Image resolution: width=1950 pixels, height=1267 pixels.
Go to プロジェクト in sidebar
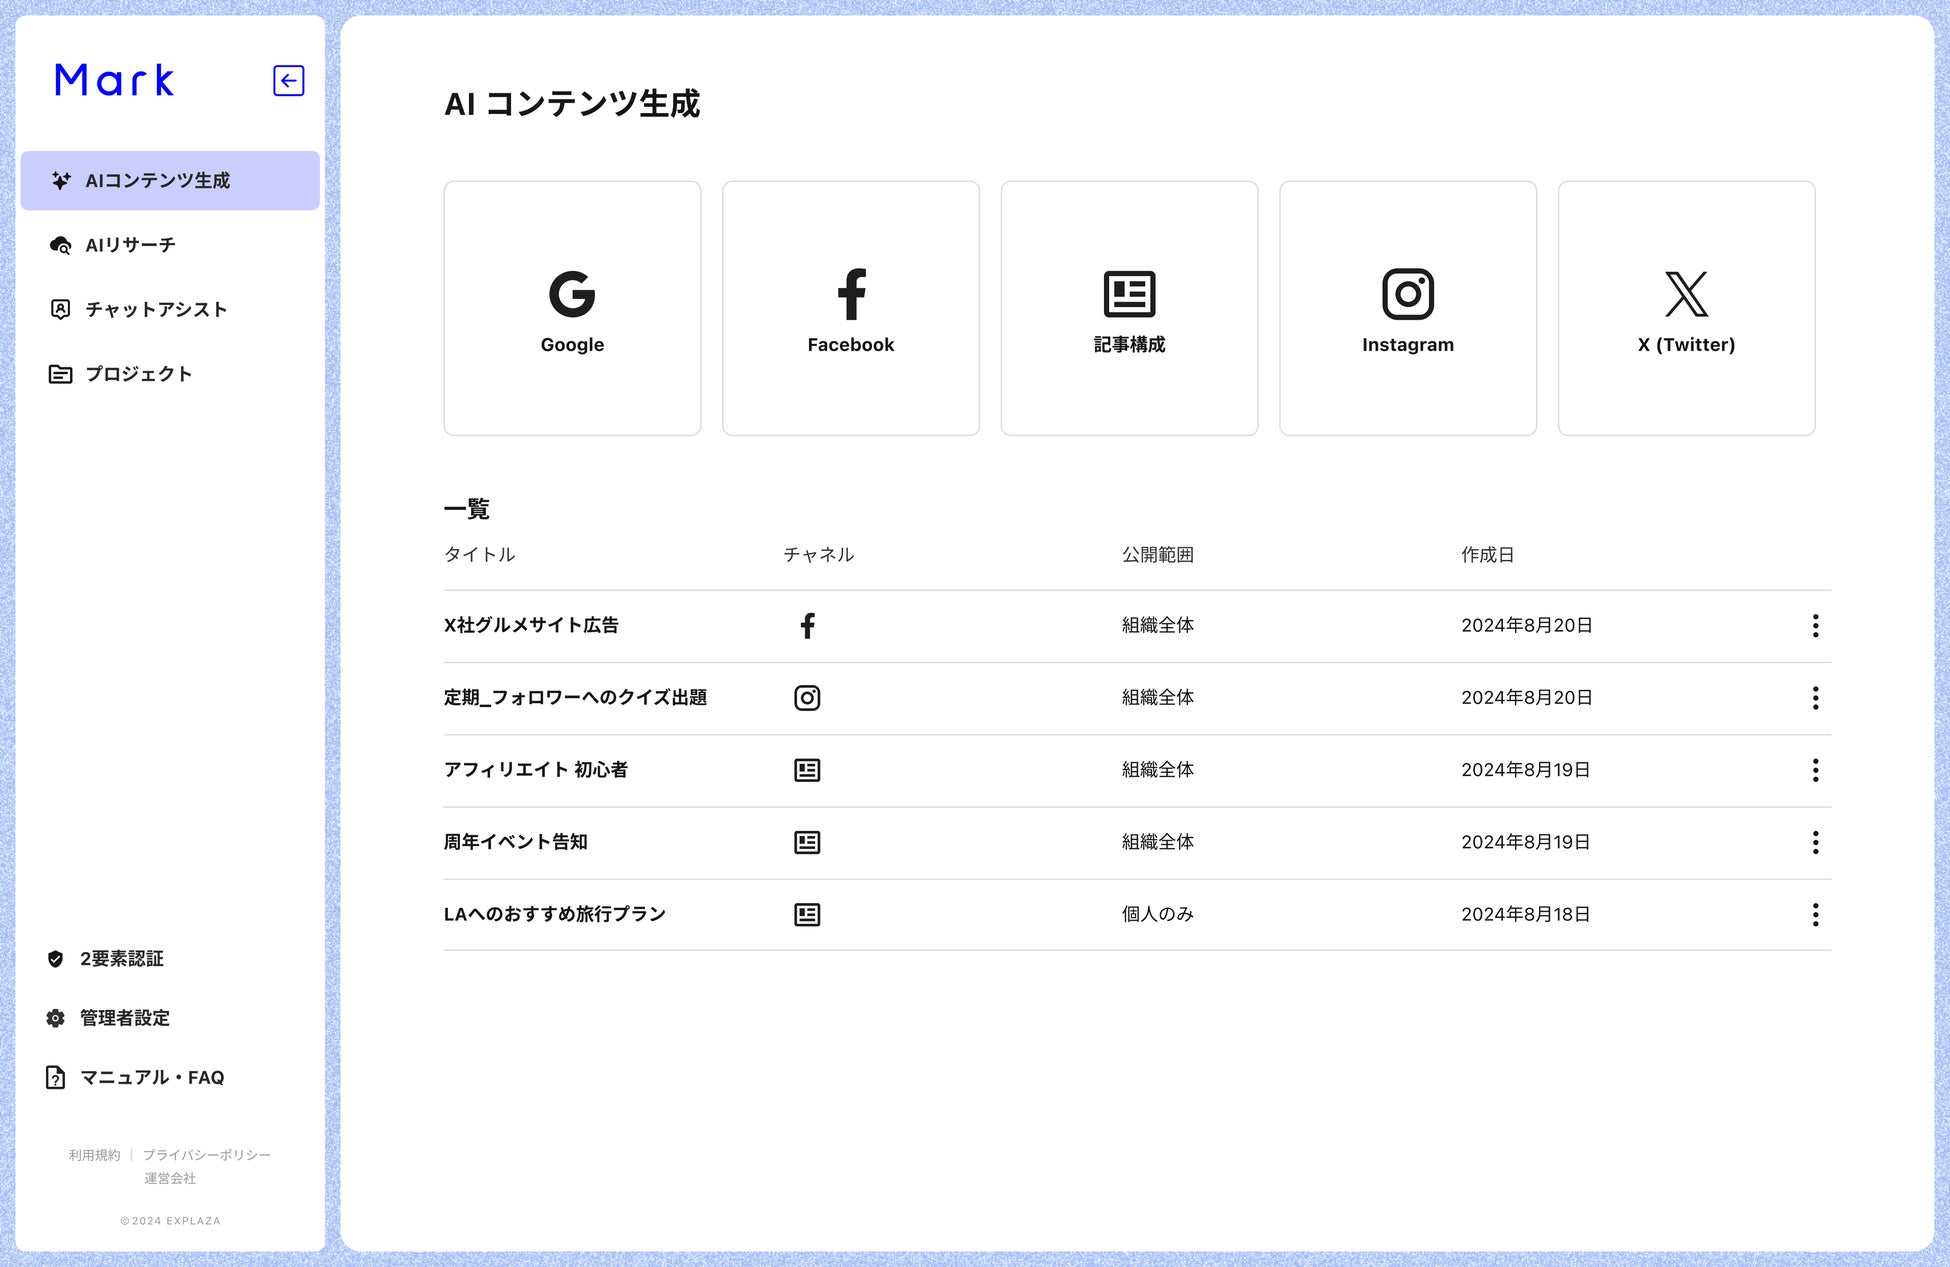click(x=138, y=374)
